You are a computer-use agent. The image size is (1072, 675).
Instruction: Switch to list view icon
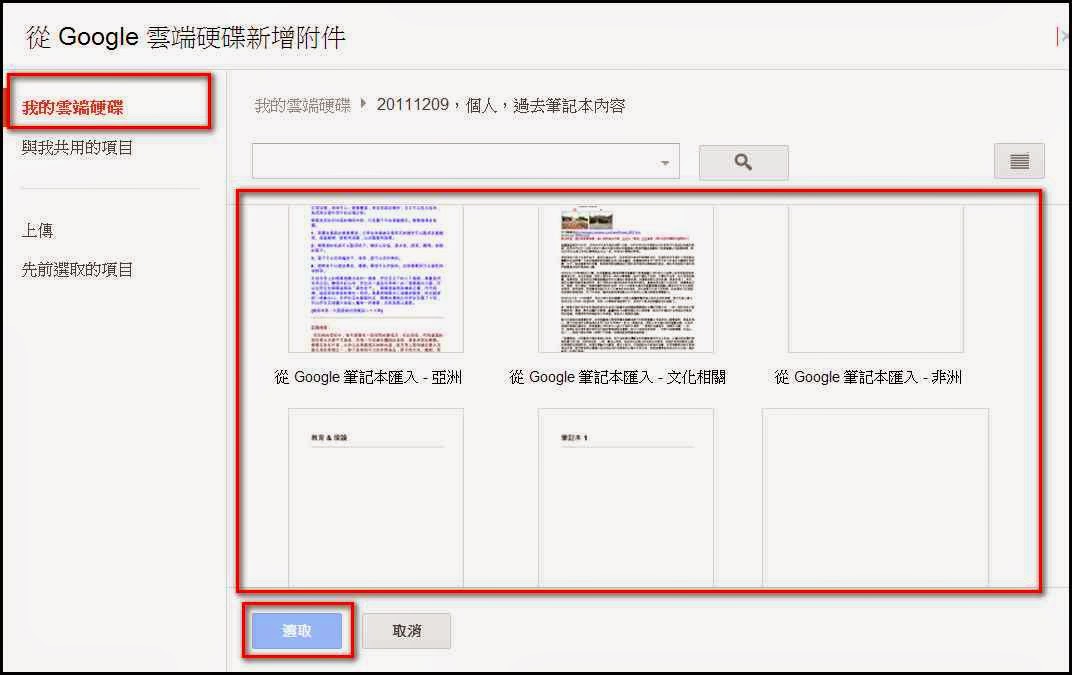pyautogui.click(x=1019, y=161)
